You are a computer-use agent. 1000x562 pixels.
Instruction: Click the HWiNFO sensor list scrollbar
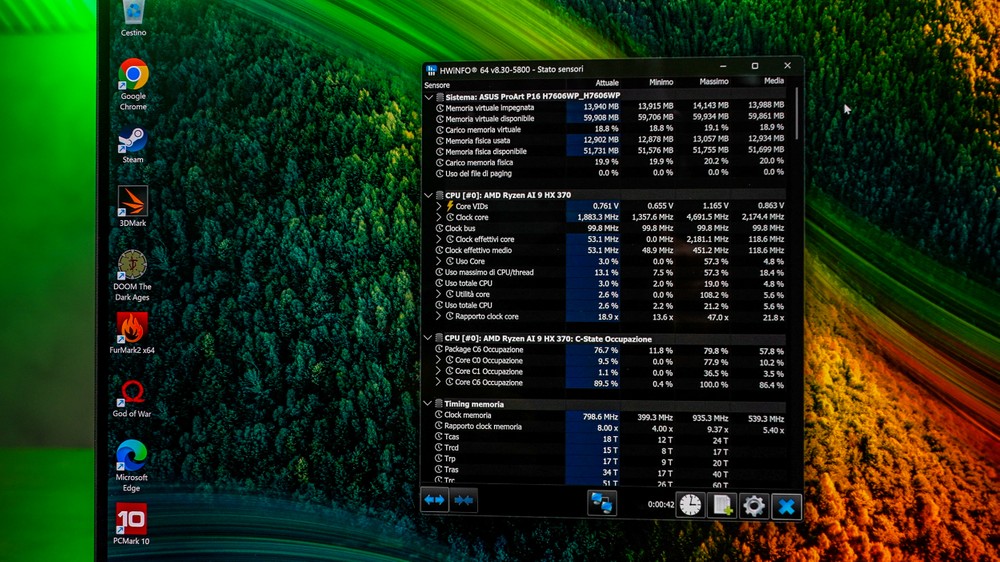pyautogui.click(x=795, y=115)
